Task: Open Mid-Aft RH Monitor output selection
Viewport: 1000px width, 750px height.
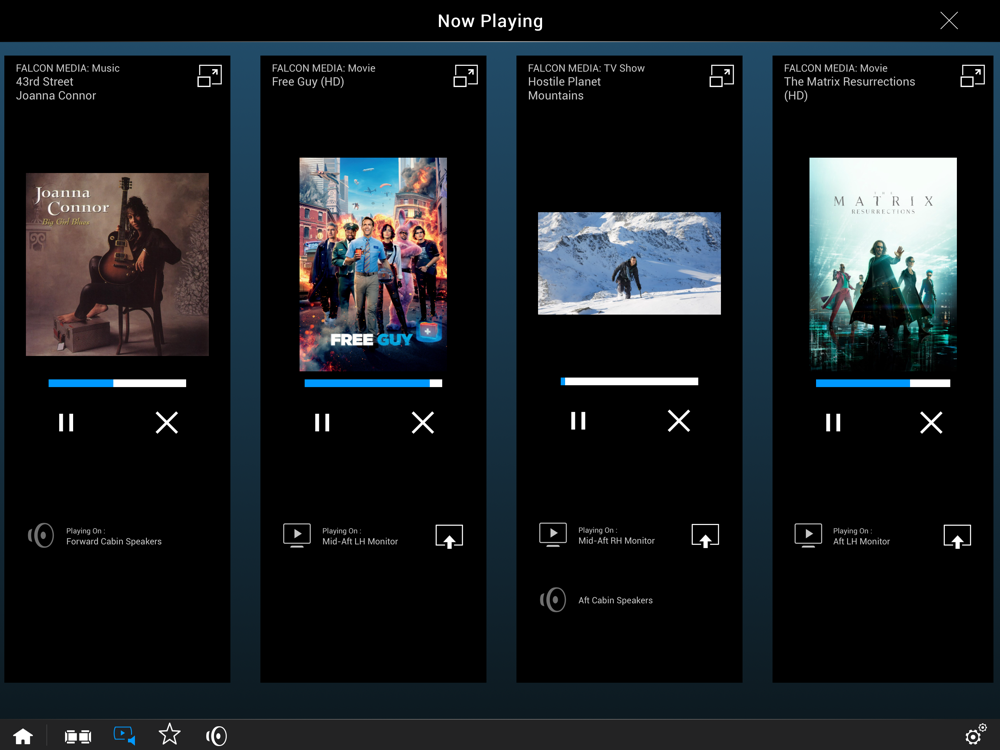Action: click(705, 536)
